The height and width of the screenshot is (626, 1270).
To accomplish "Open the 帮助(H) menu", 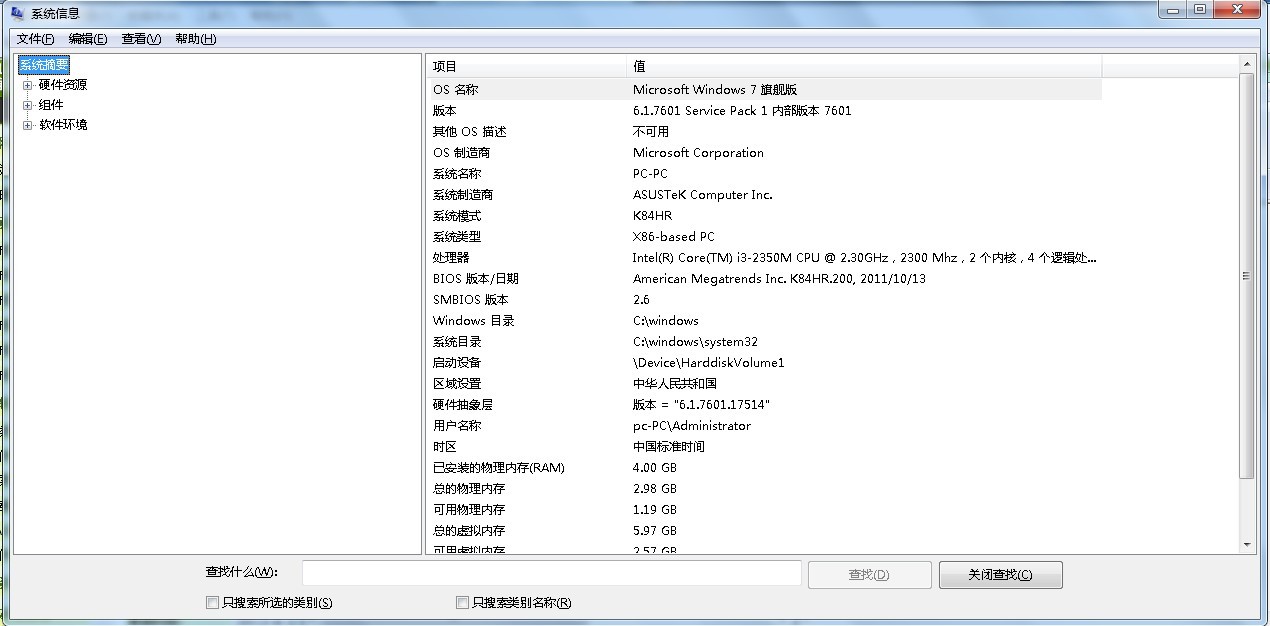I will (x=195, y=39).
